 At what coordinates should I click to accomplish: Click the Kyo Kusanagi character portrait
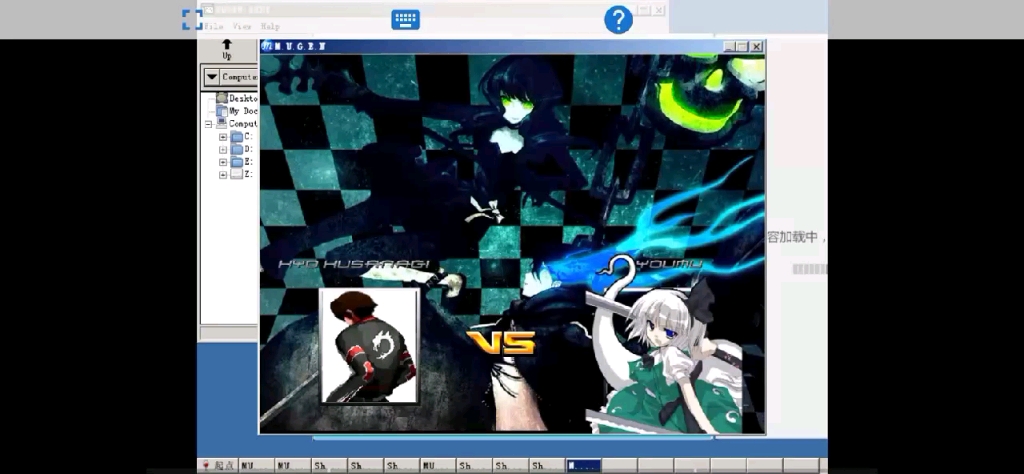pyautogui.click(x=369, y=346)
